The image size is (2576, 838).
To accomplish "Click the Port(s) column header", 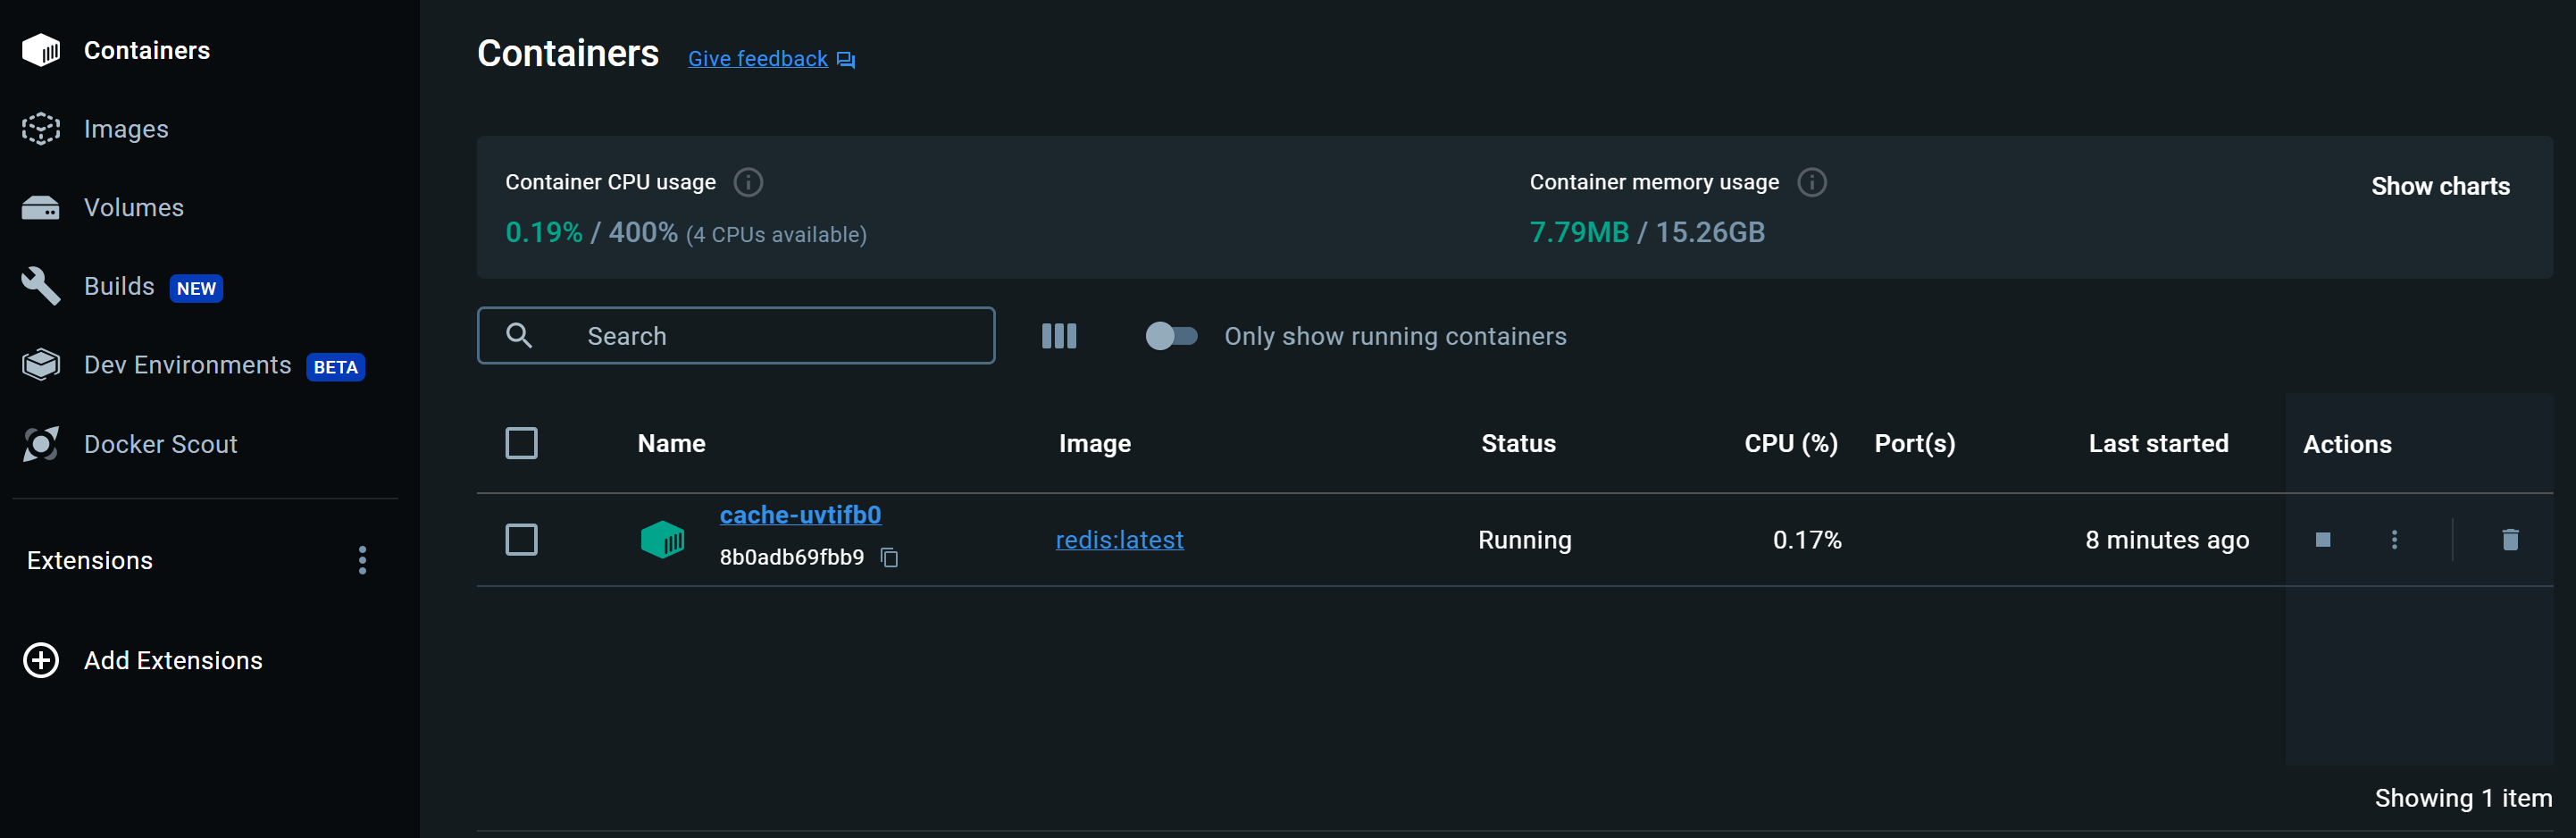I will tap(1914, 443).
